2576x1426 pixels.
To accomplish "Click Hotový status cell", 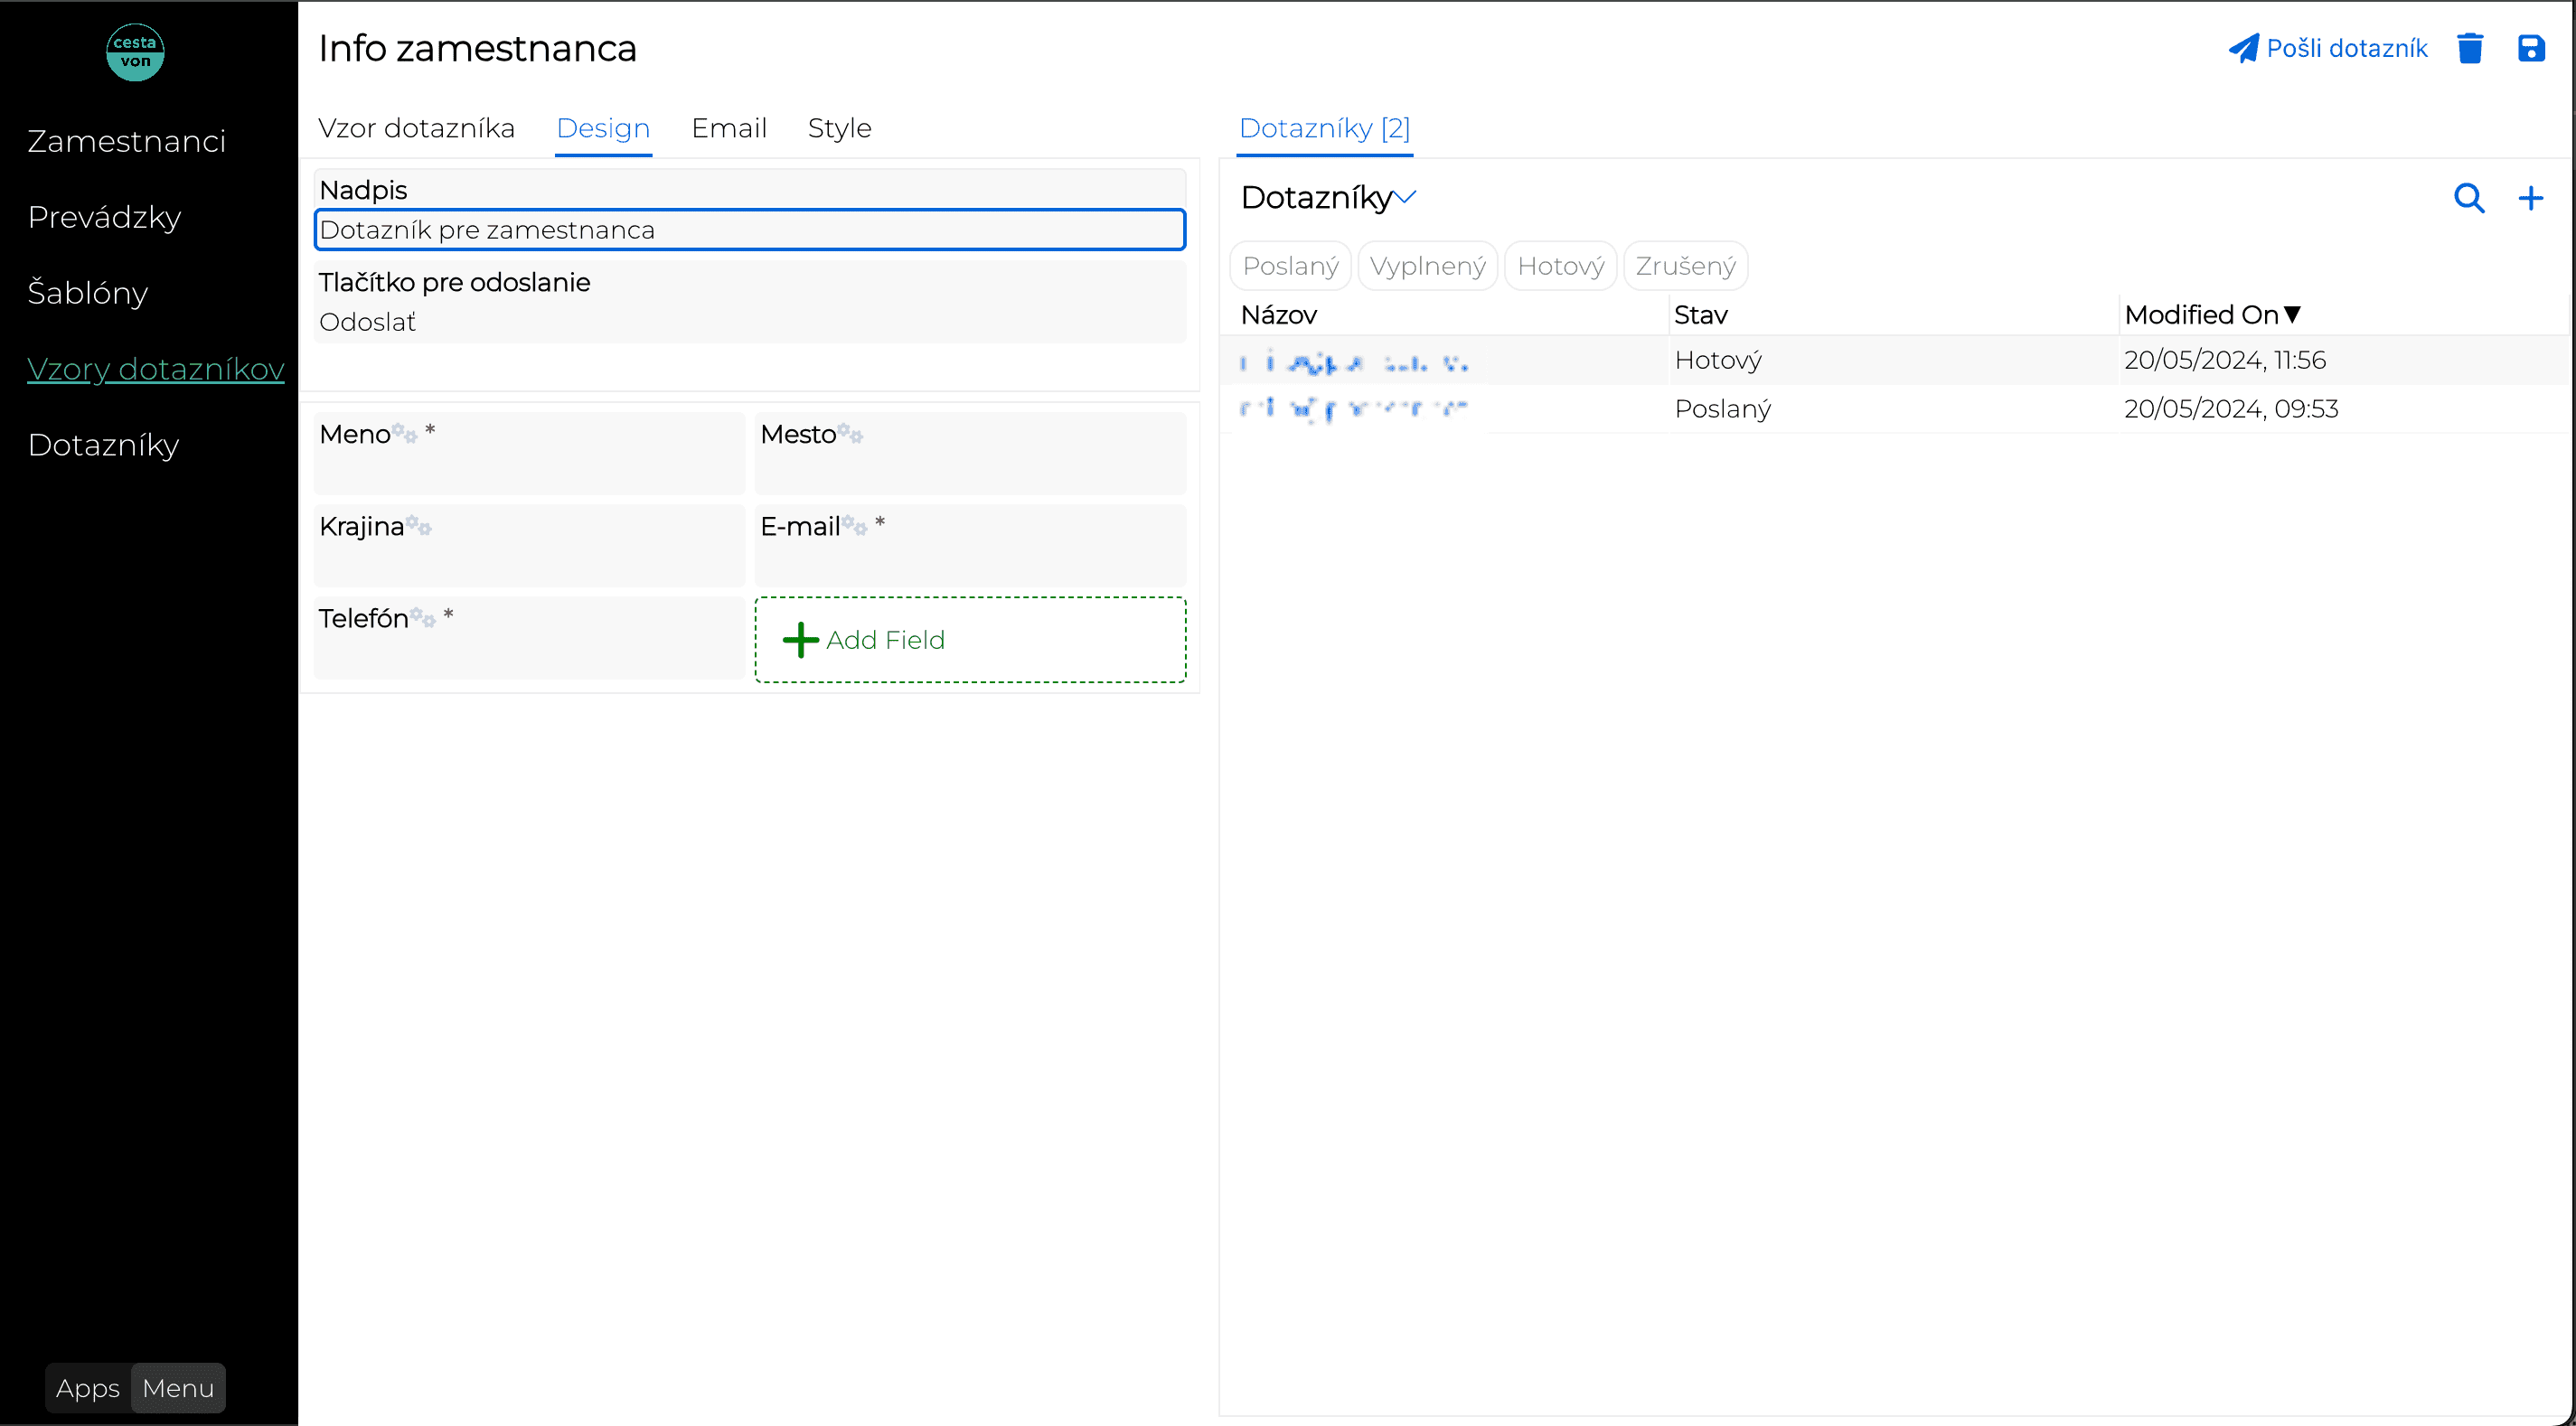I will pyautogui.click(x=1718, y=360).
